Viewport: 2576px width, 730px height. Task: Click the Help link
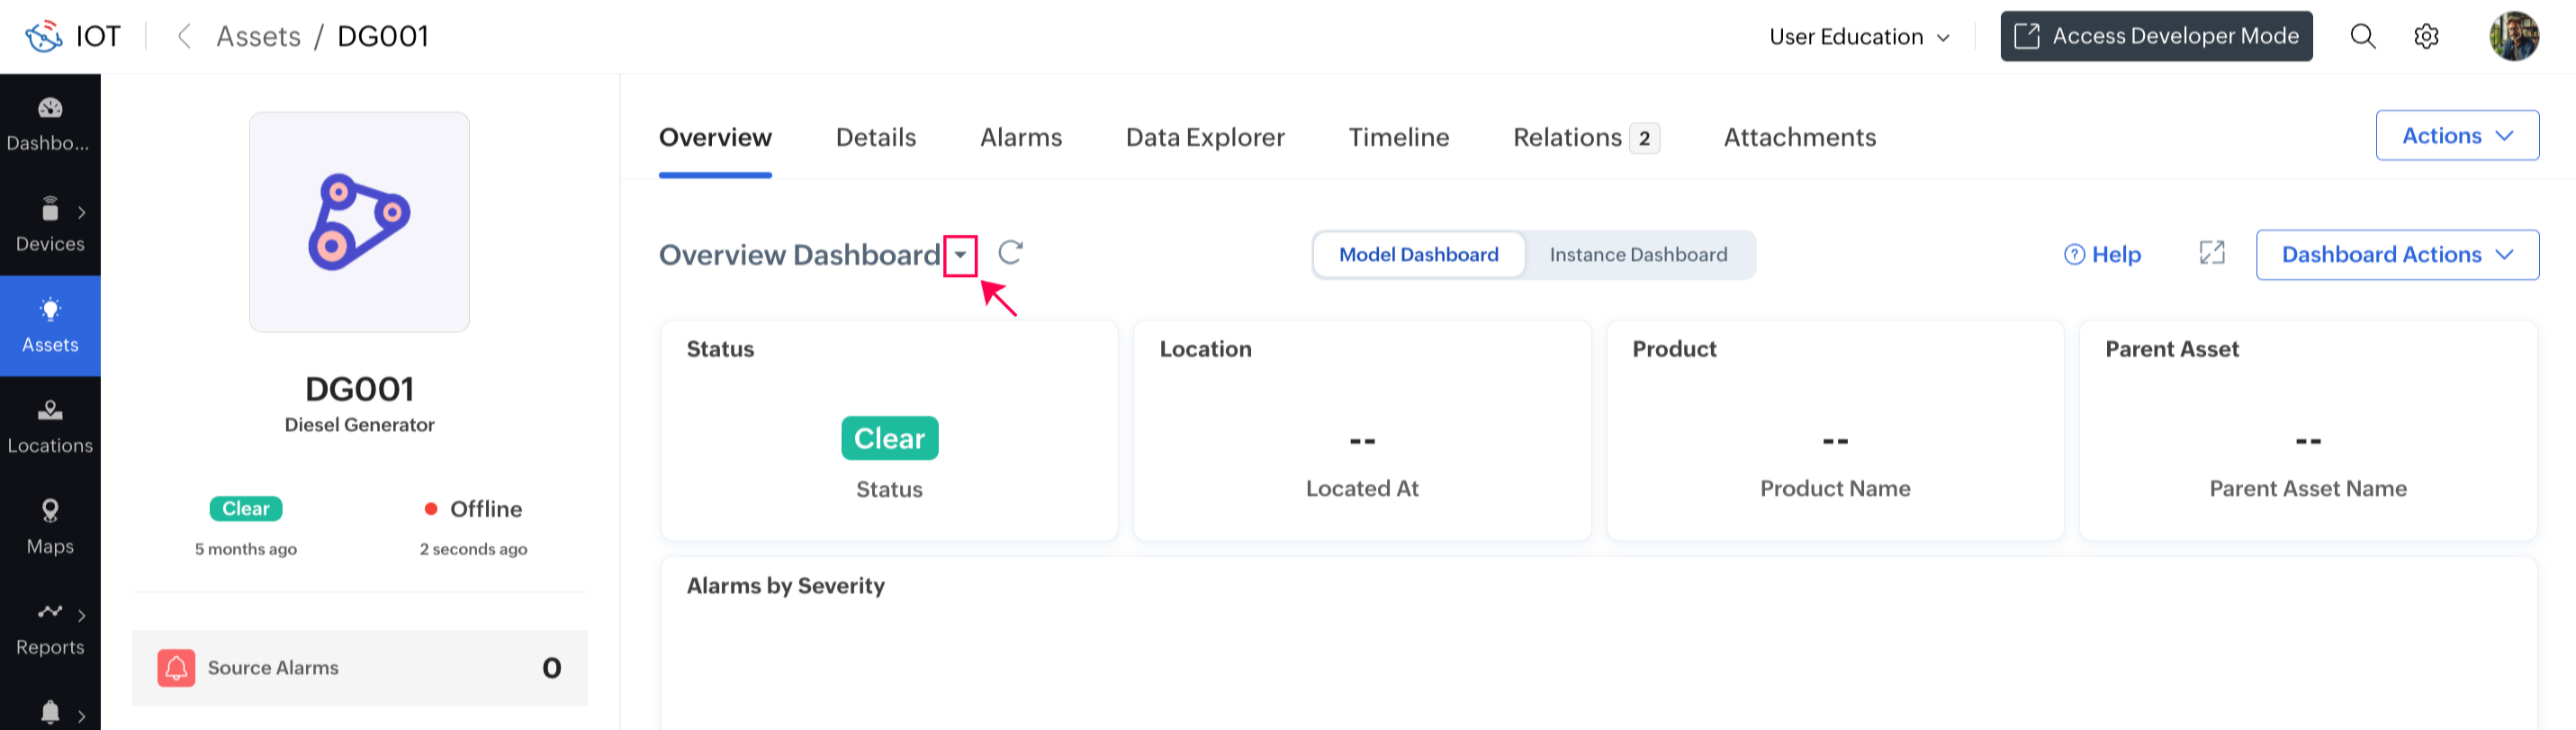pos(2102,255)
